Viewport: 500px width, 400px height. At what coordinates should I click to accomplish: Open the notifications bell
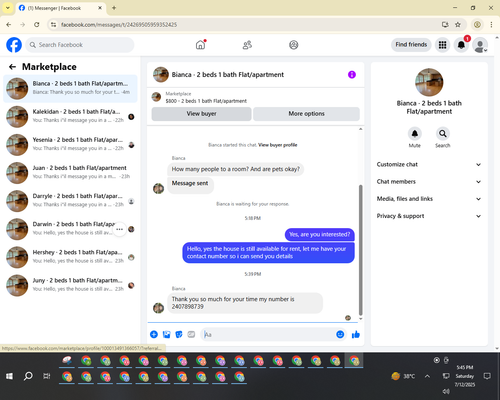click(461, 45)
